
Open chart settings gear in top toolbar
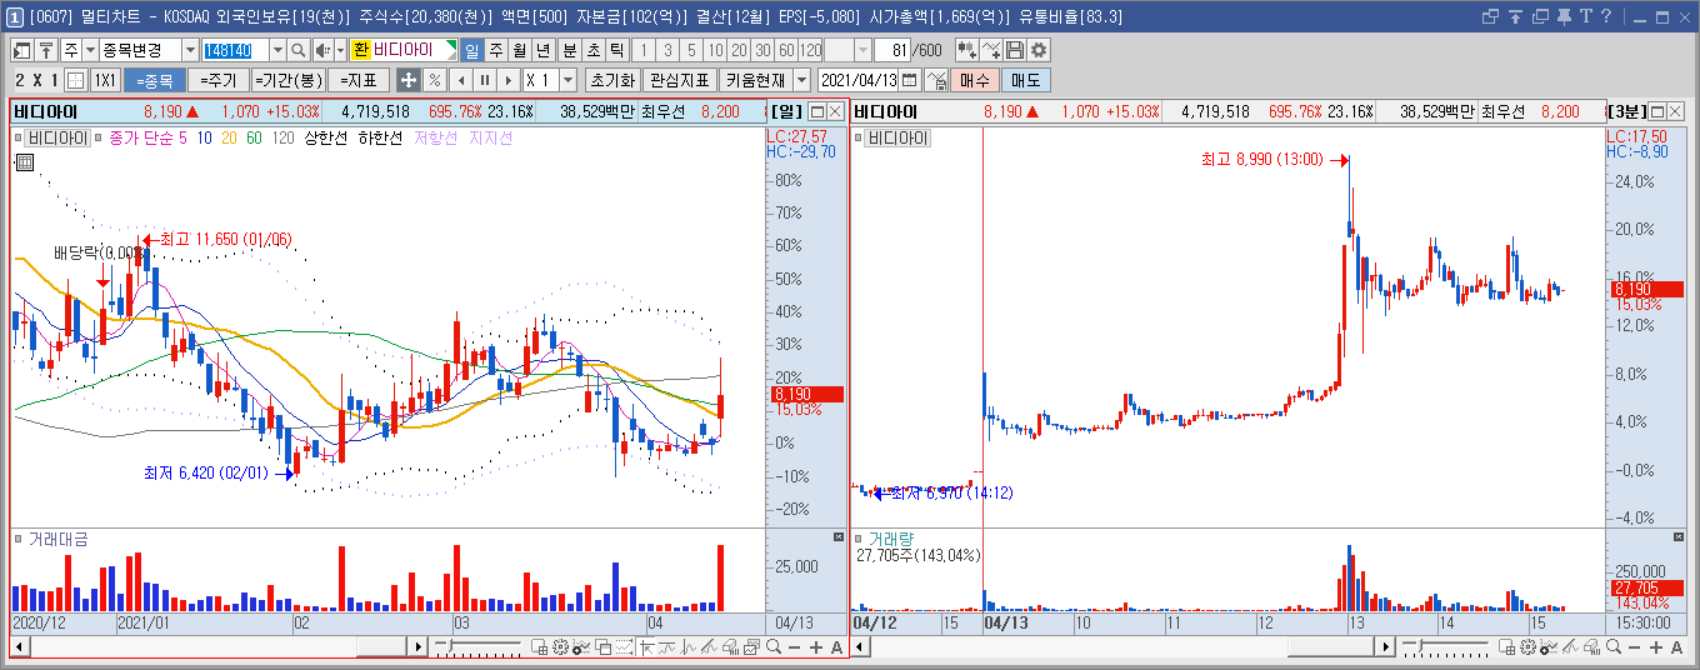[x=1039, y=50]
